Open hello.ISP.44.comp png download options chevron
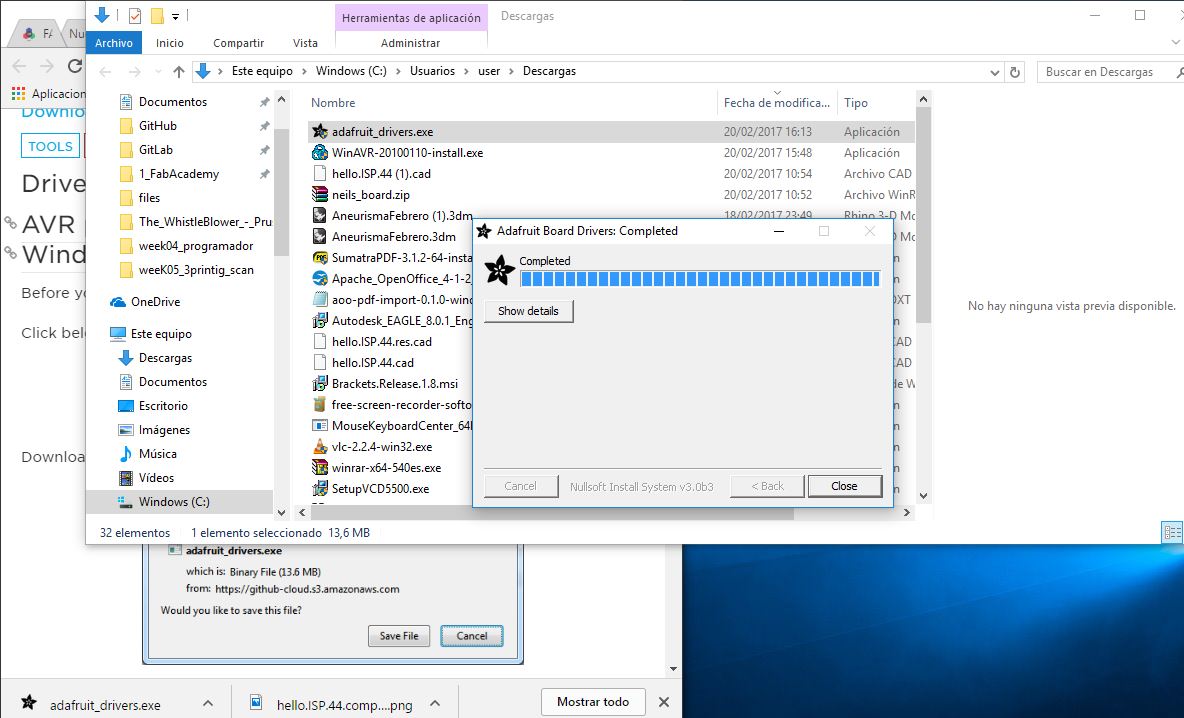1184x718 pixels. tap(435, 704)
